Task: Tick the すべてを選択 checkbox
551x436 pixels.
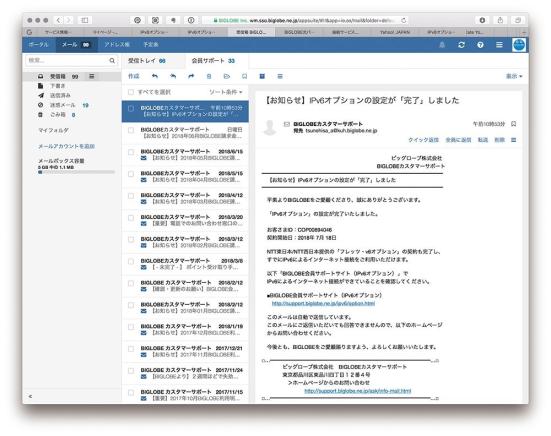Action: (131, 92)
